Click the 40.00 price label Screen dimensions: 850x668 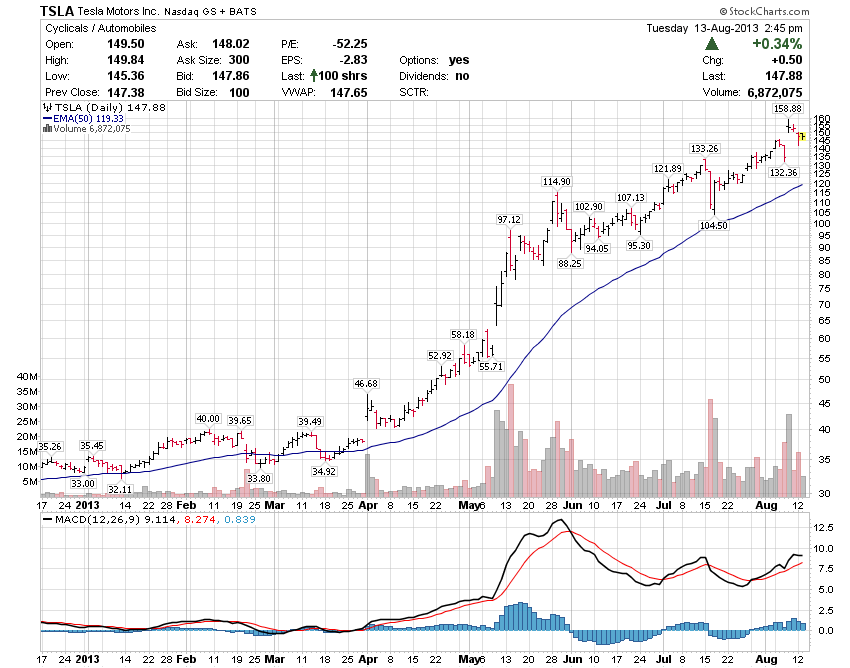pos(208,419)
